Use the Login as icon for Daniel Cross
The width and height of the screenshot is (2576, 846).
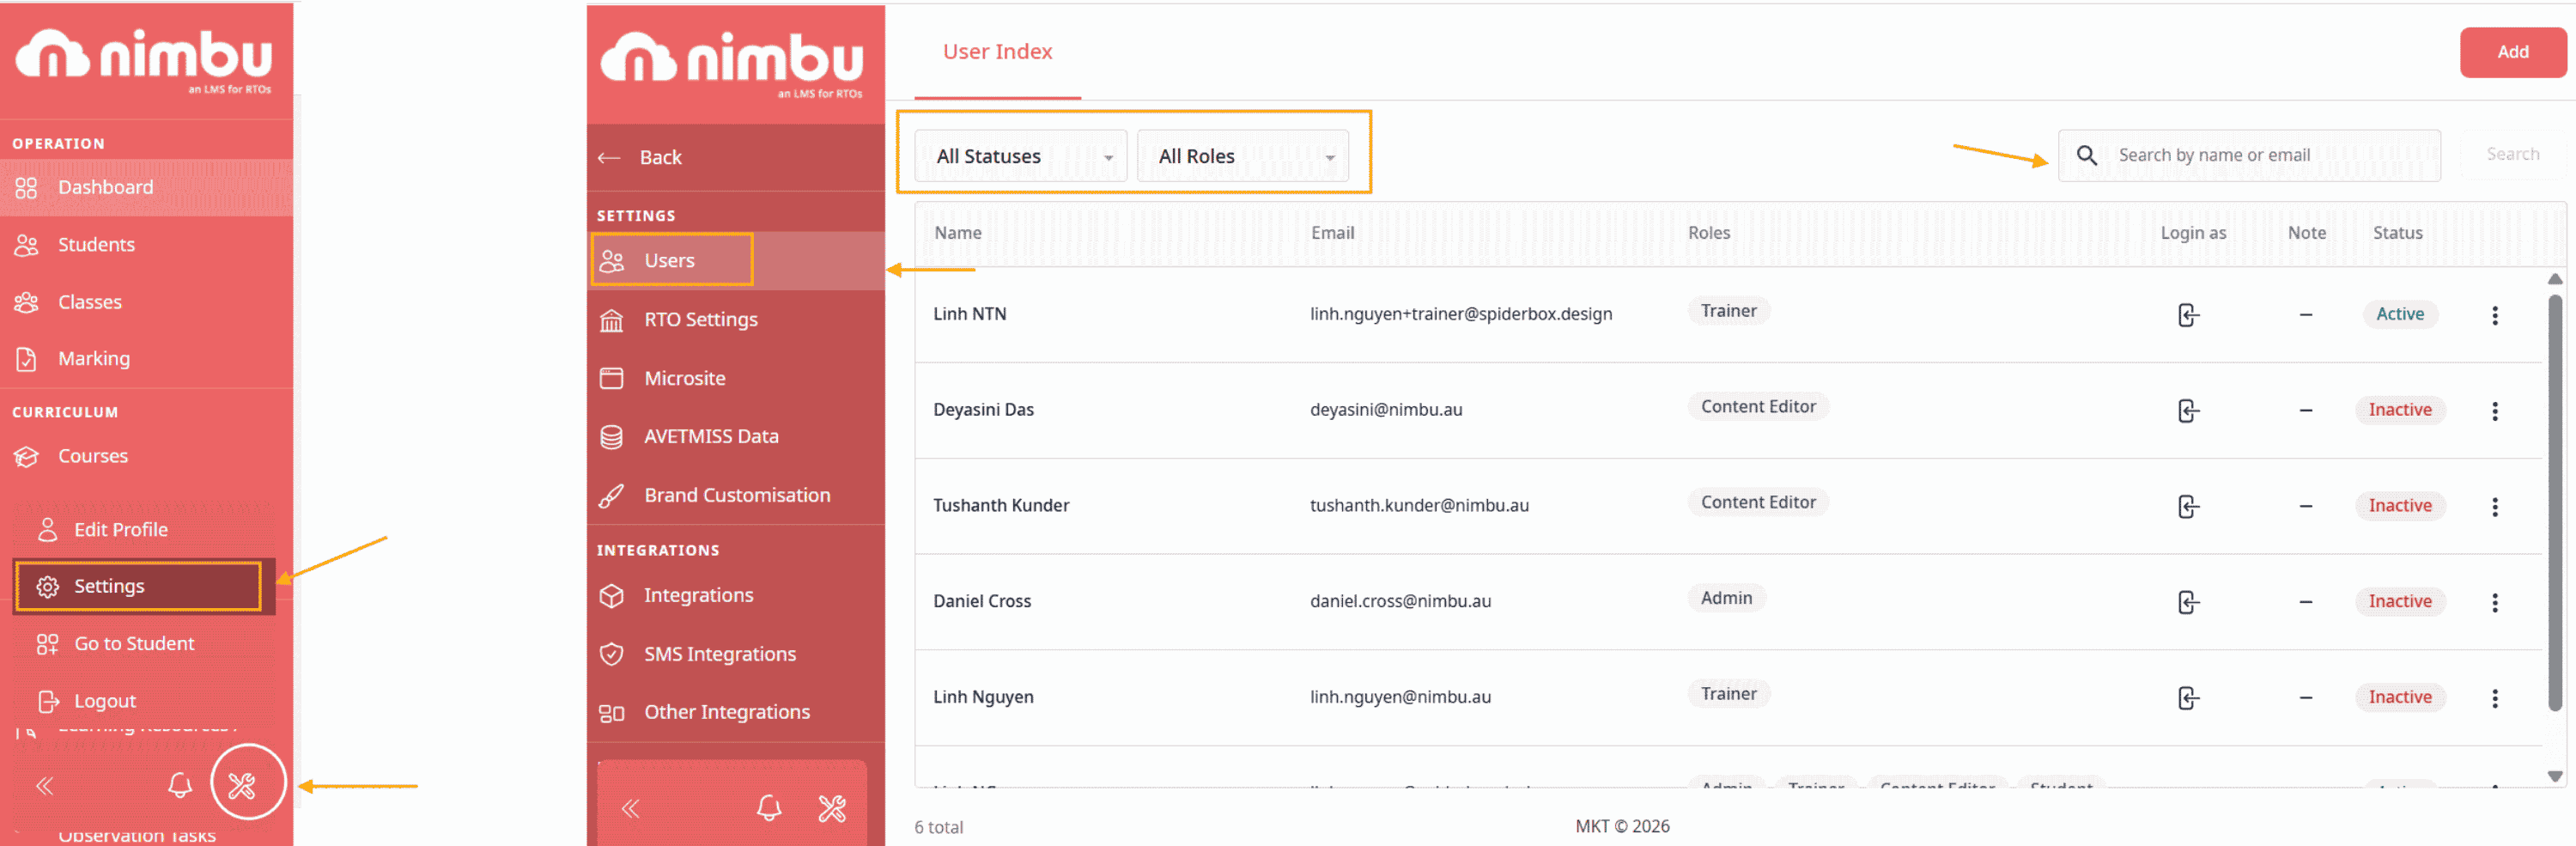point(2188,602)
